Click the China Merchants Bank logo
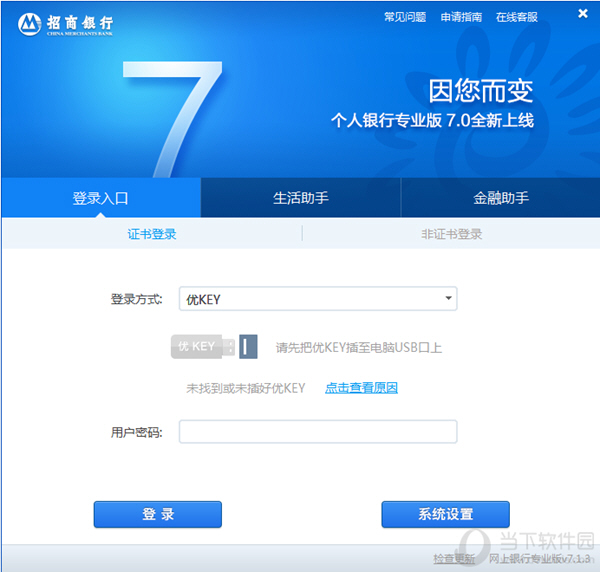 [65, 24]
